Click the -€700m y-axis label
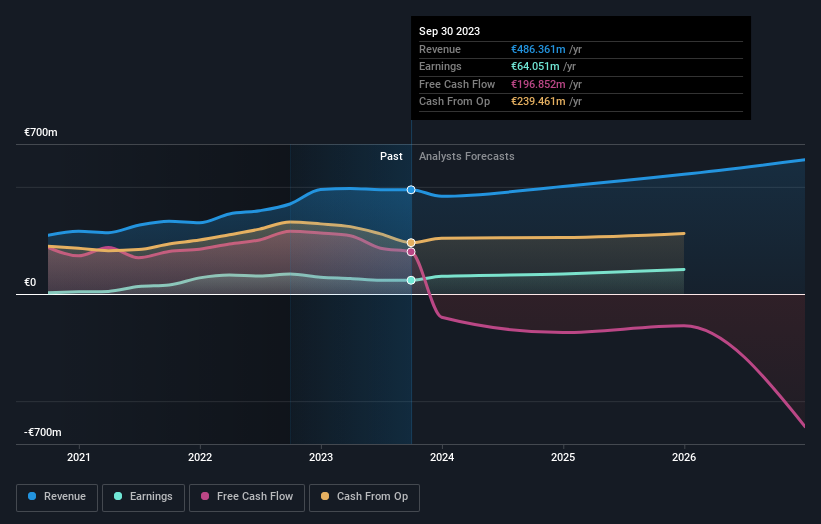 [42, 432]
